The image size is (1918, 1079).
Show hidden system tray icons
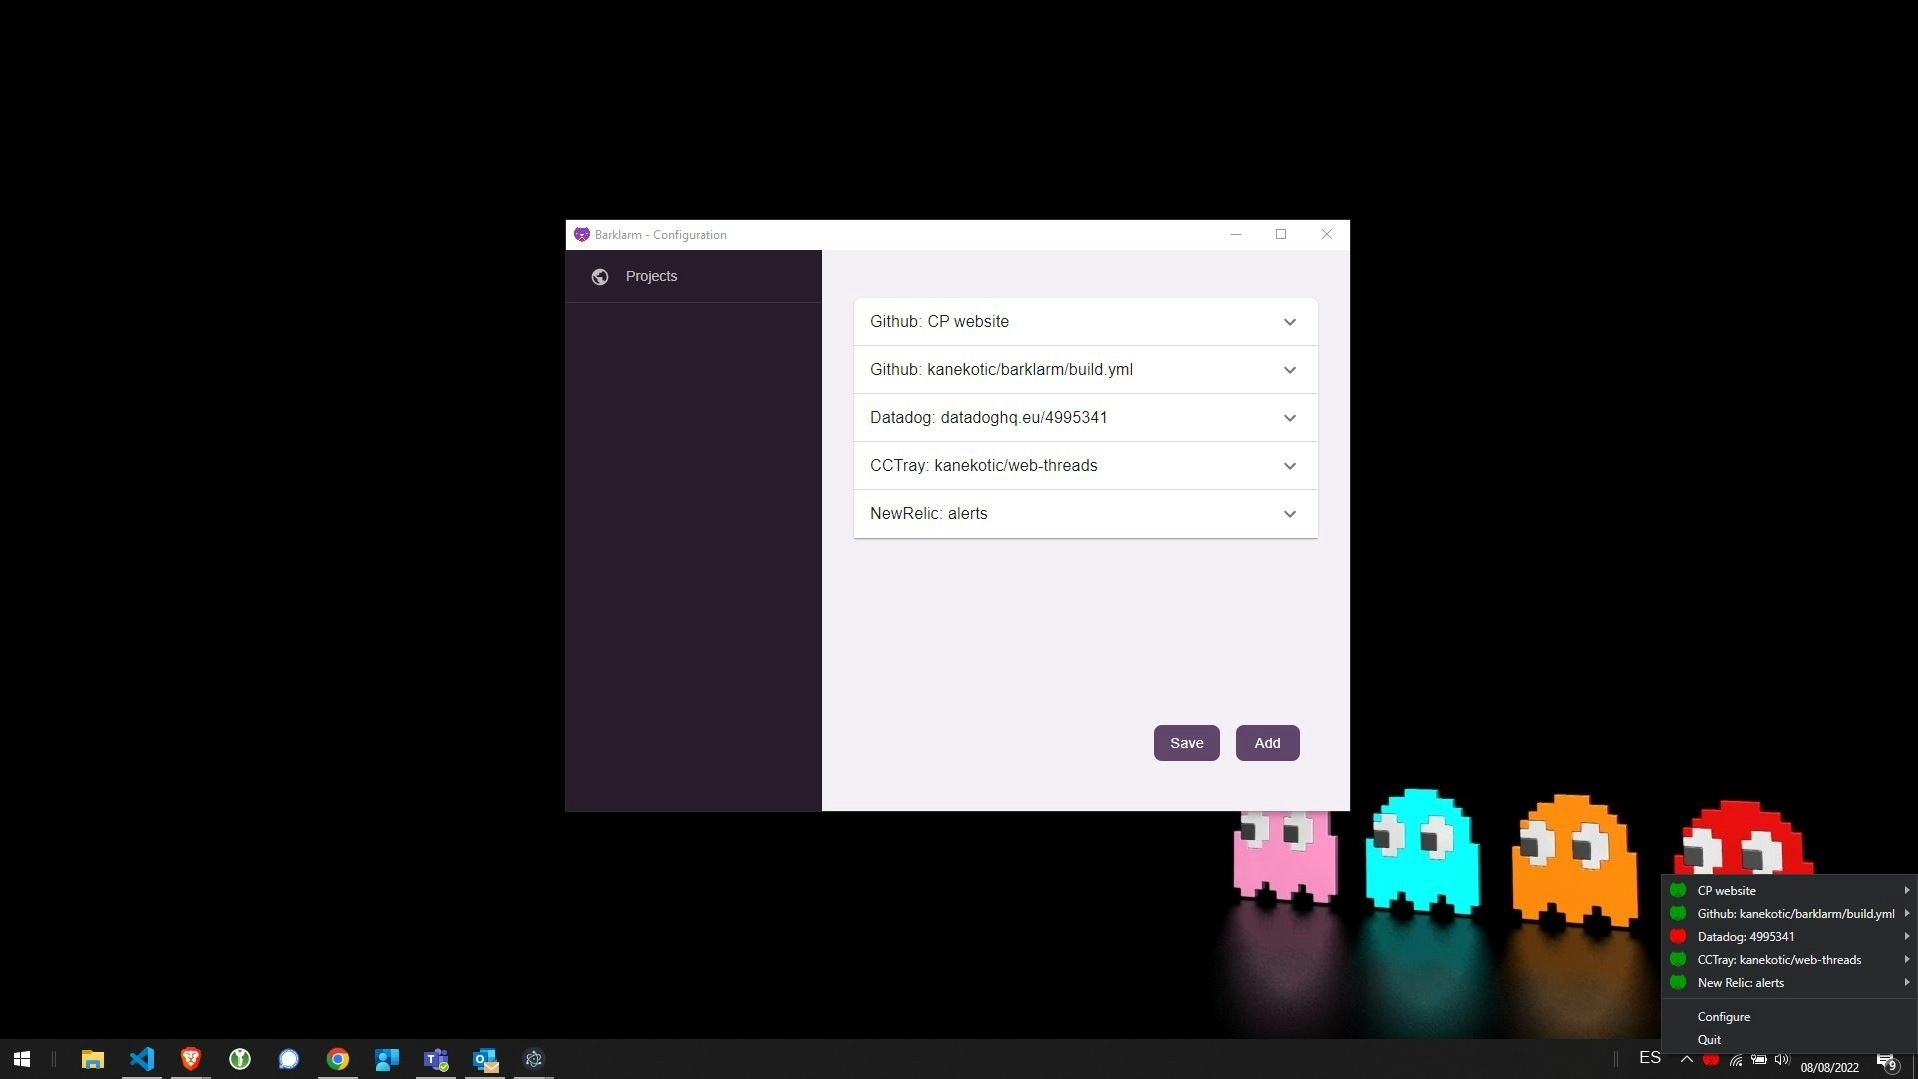[x=1687, y=1059]
